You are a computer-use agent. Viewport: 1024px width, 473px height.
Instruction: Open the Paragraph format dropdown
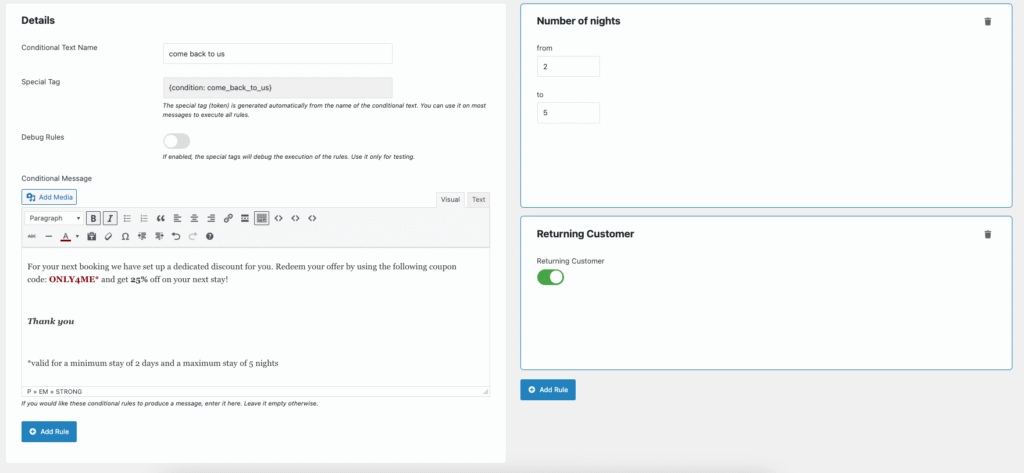tap(53, 218)
